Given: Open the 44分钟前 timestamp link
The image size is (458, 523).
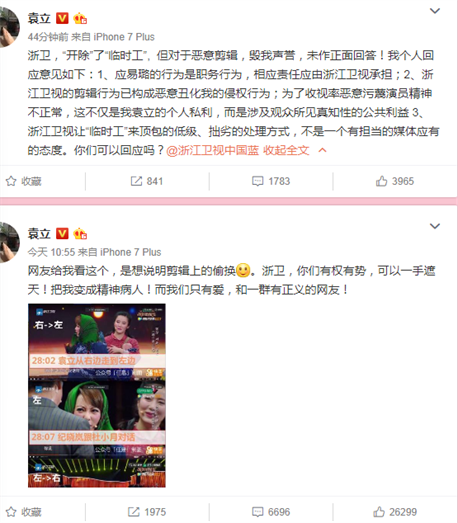Looking at the screenshot, I should (48, 37).
